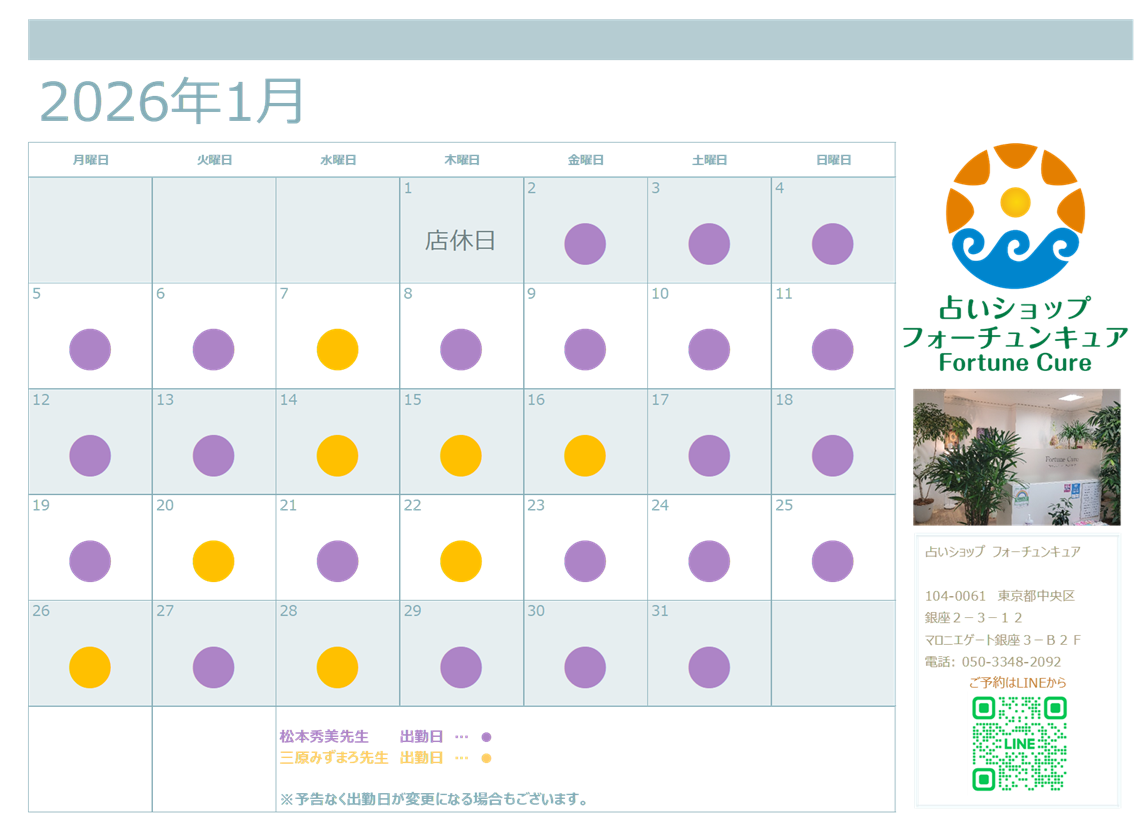Select the yellow circle on January 15
Viewport: 1134px width, 836px height.
click(461, 456)
